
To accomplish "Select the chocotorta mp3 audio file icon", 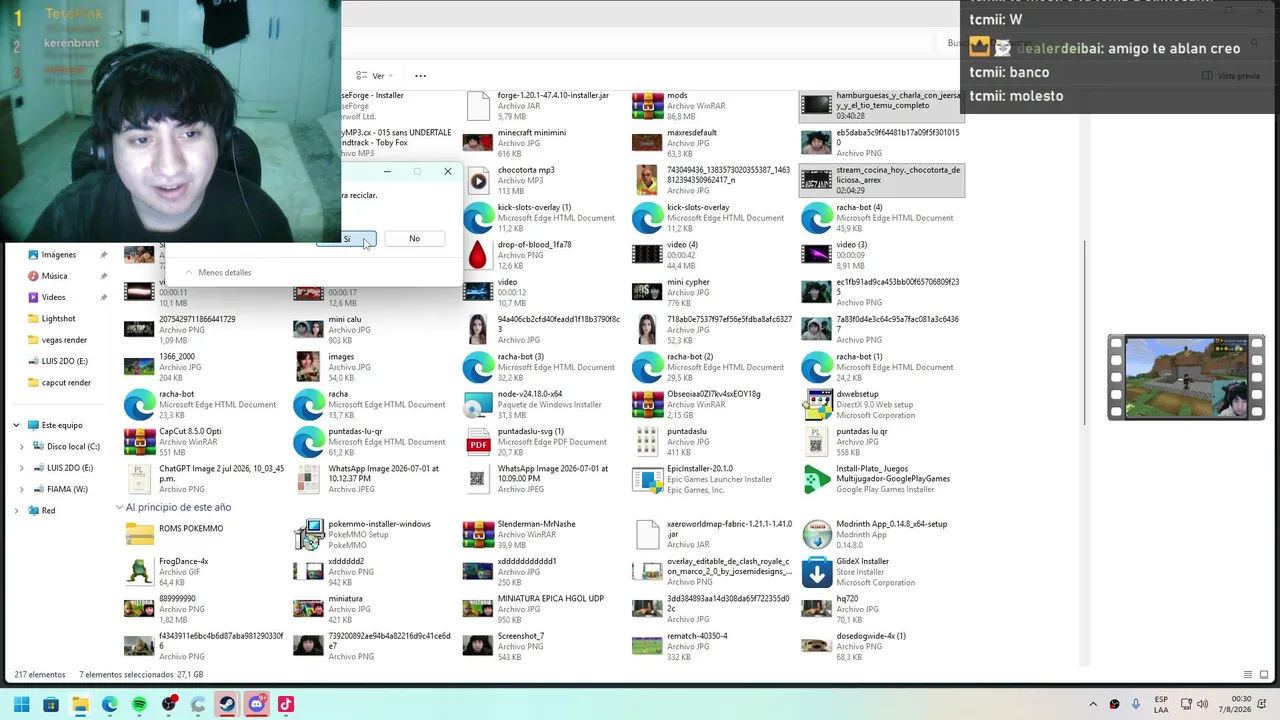I will coord(478,180).
